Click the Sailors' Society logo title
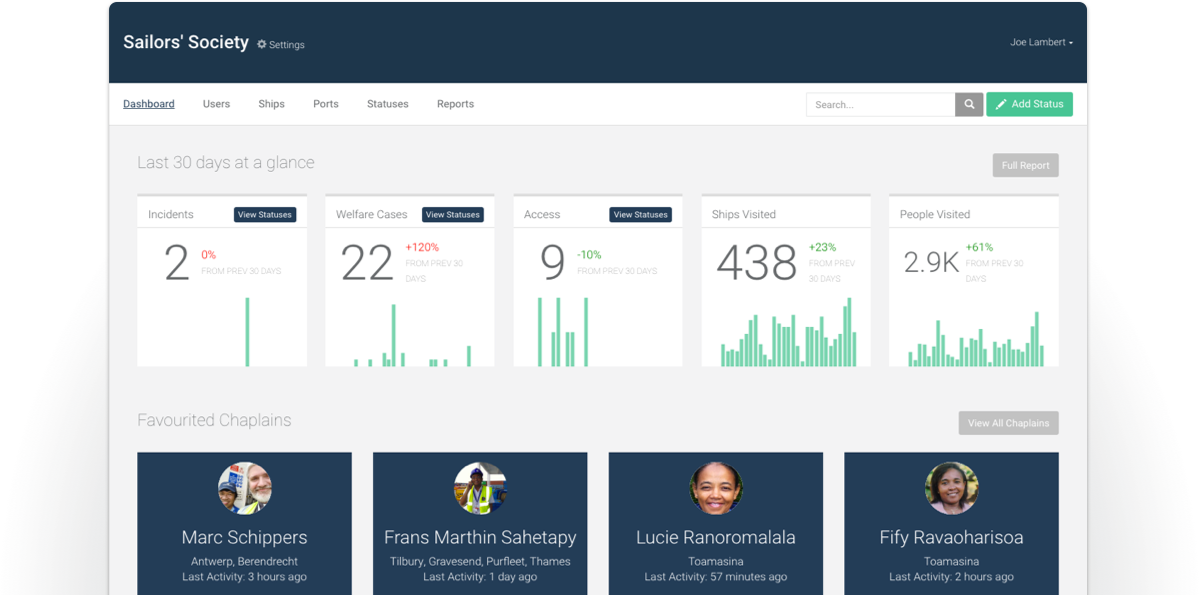This screenshot has height=595, width=1199. coord(186,42)
